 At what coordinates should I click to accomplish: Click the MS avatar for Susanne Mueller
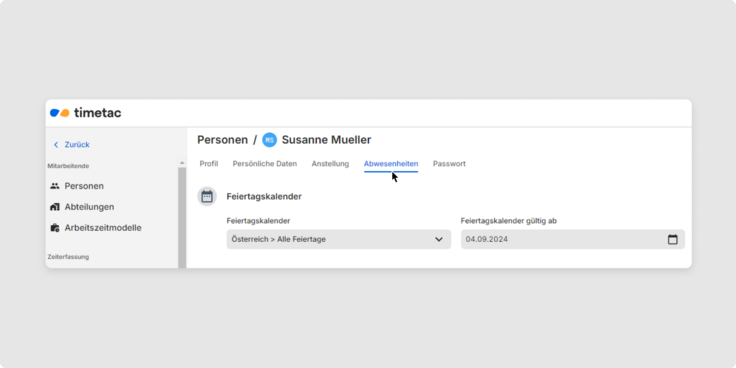click(269, 140)
